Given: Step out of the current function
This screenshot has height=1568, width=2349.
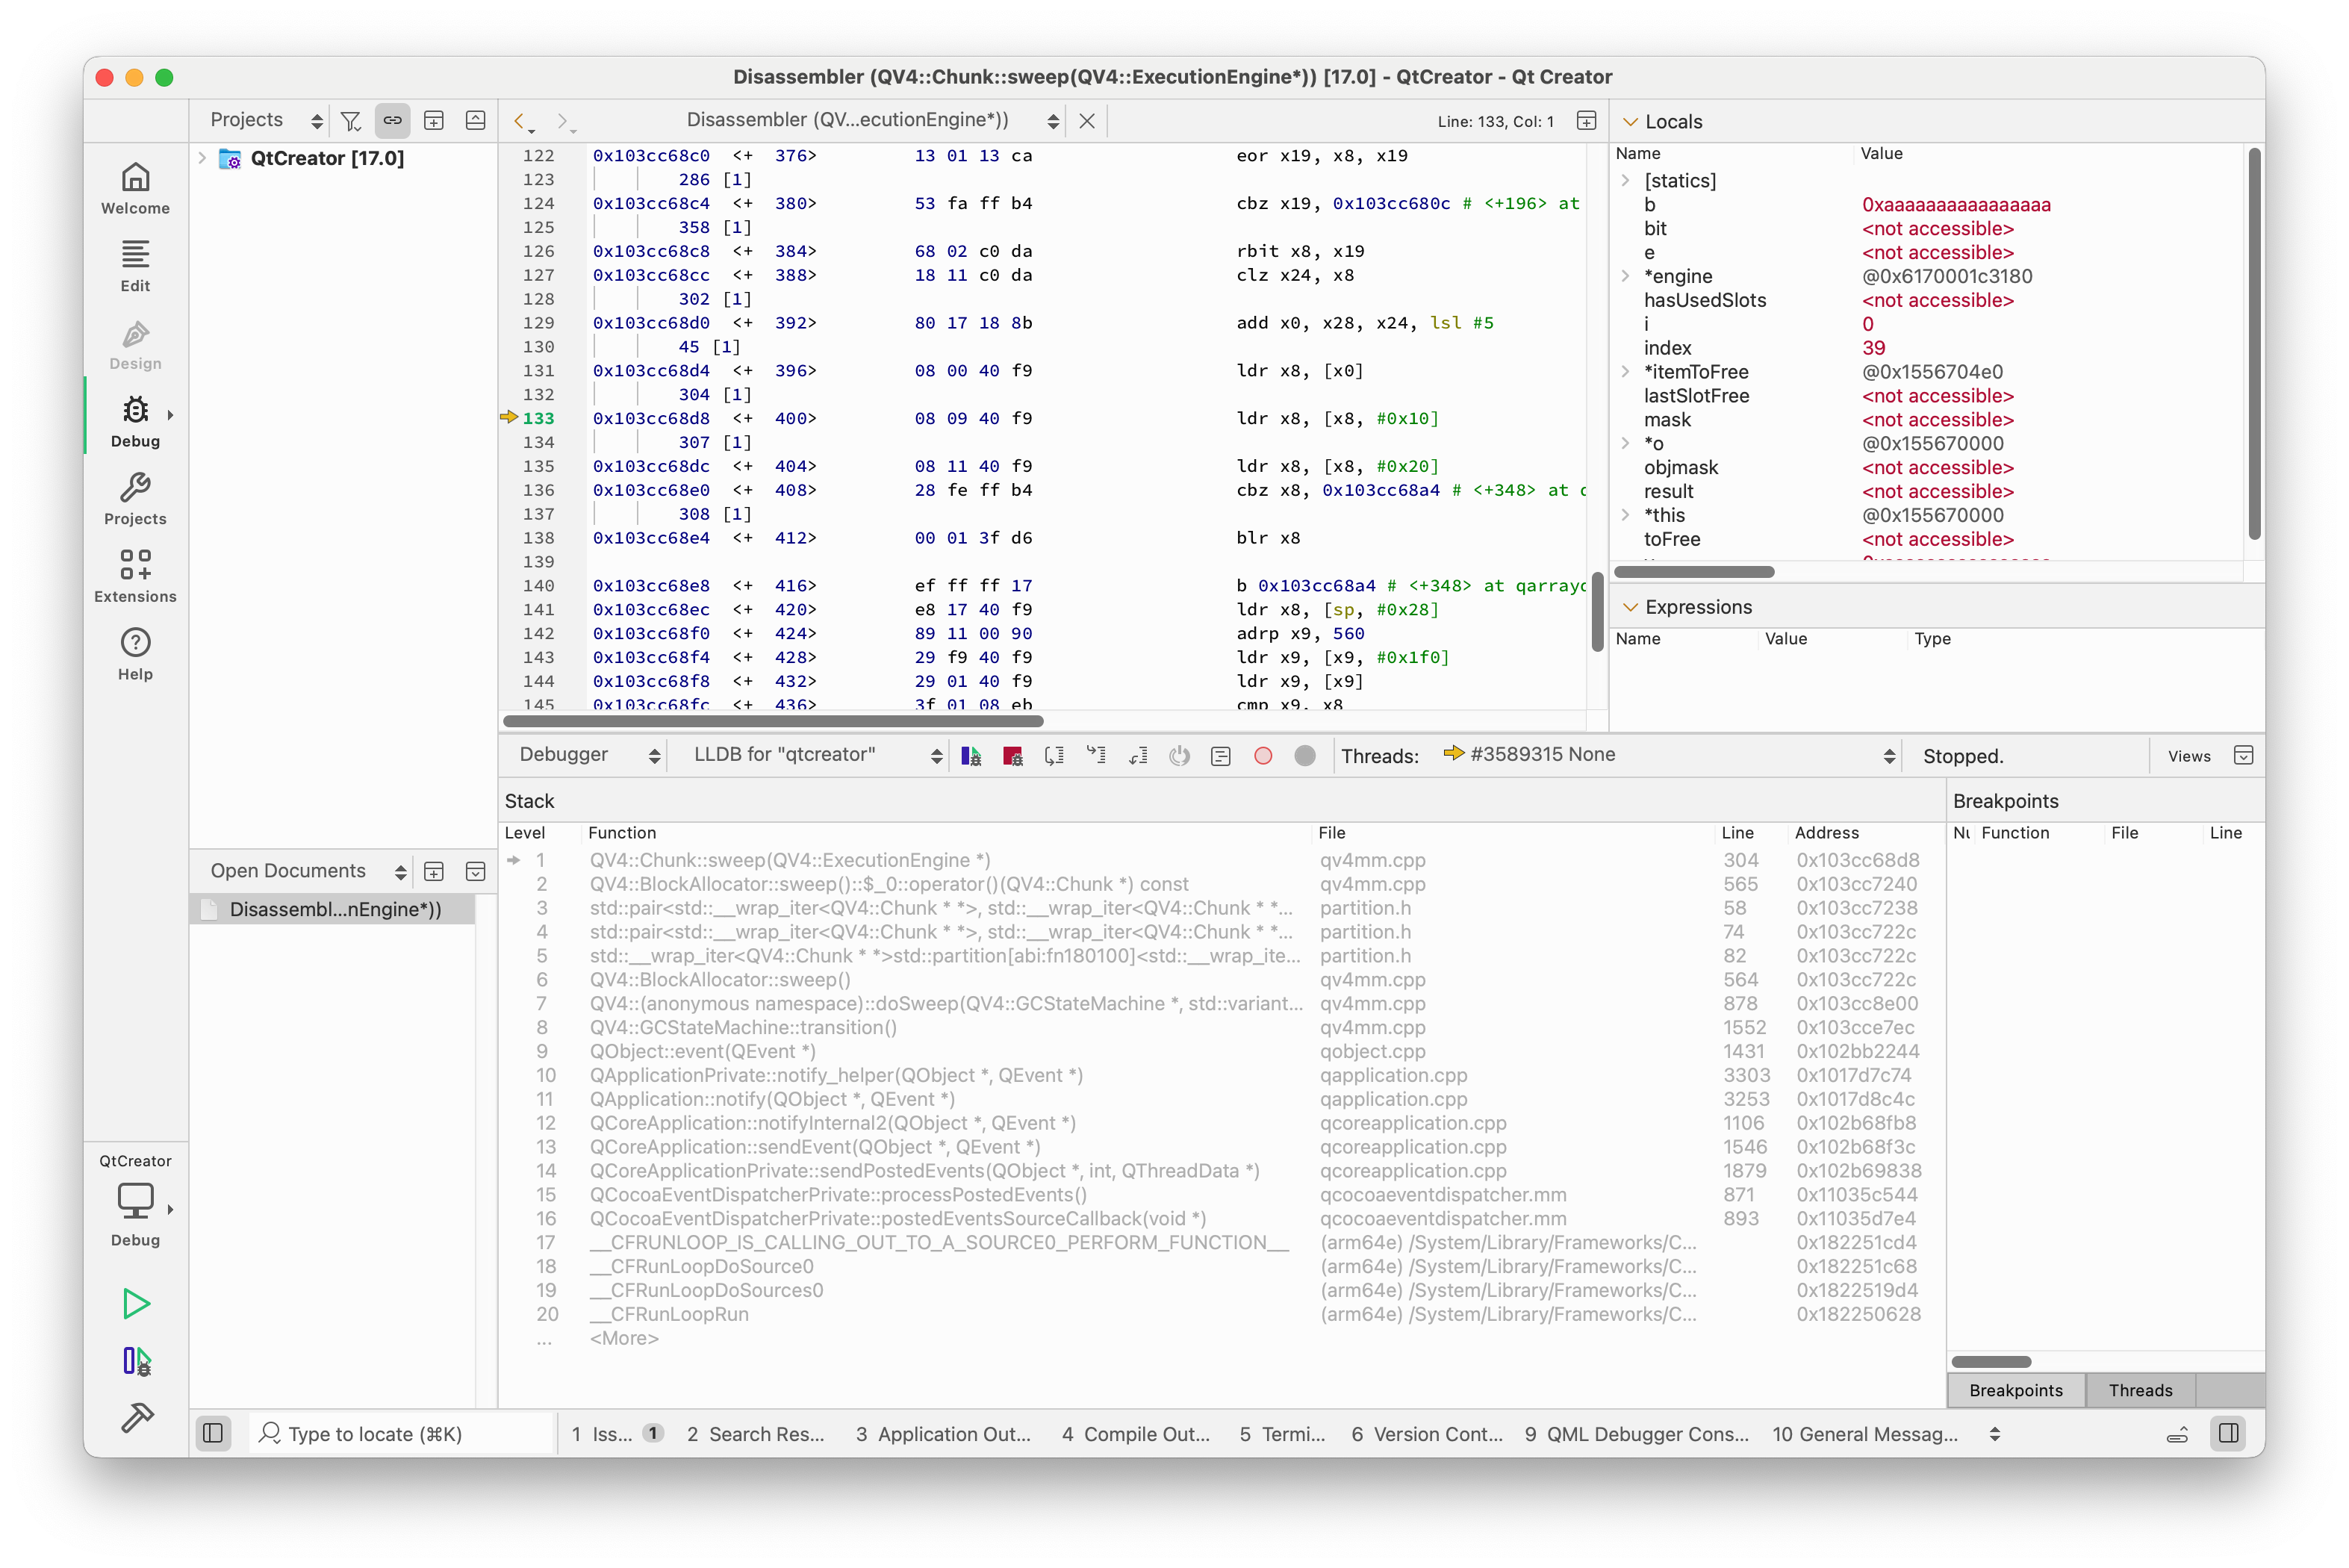Looking at the screenshot, I should click(x=1138, y=756).
